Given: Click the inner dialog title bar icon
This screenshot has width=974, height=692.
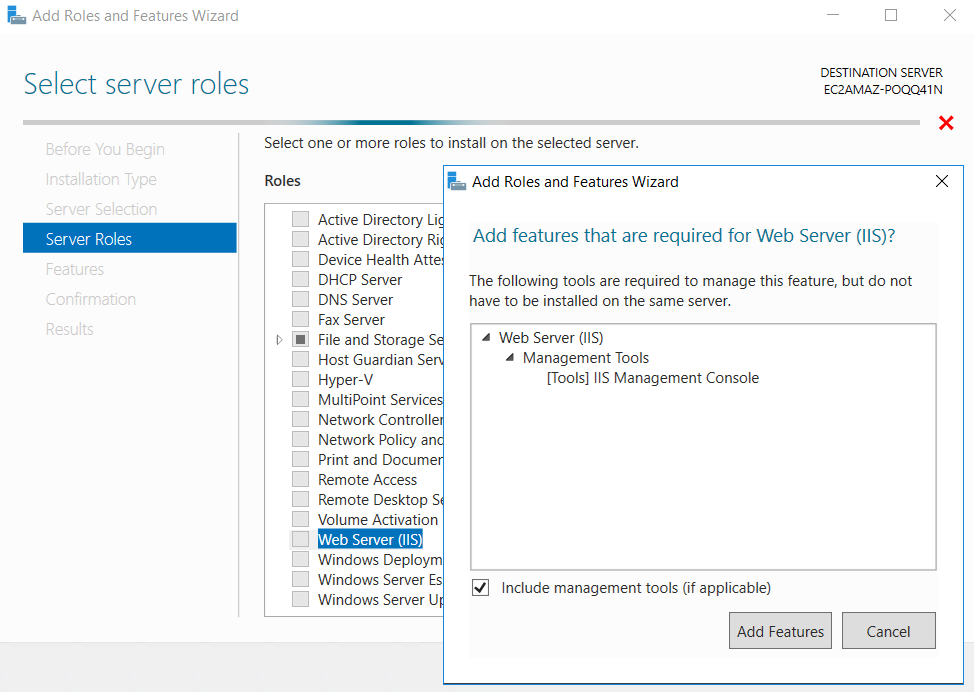Looking at the screenshot, I should (457, 181).
